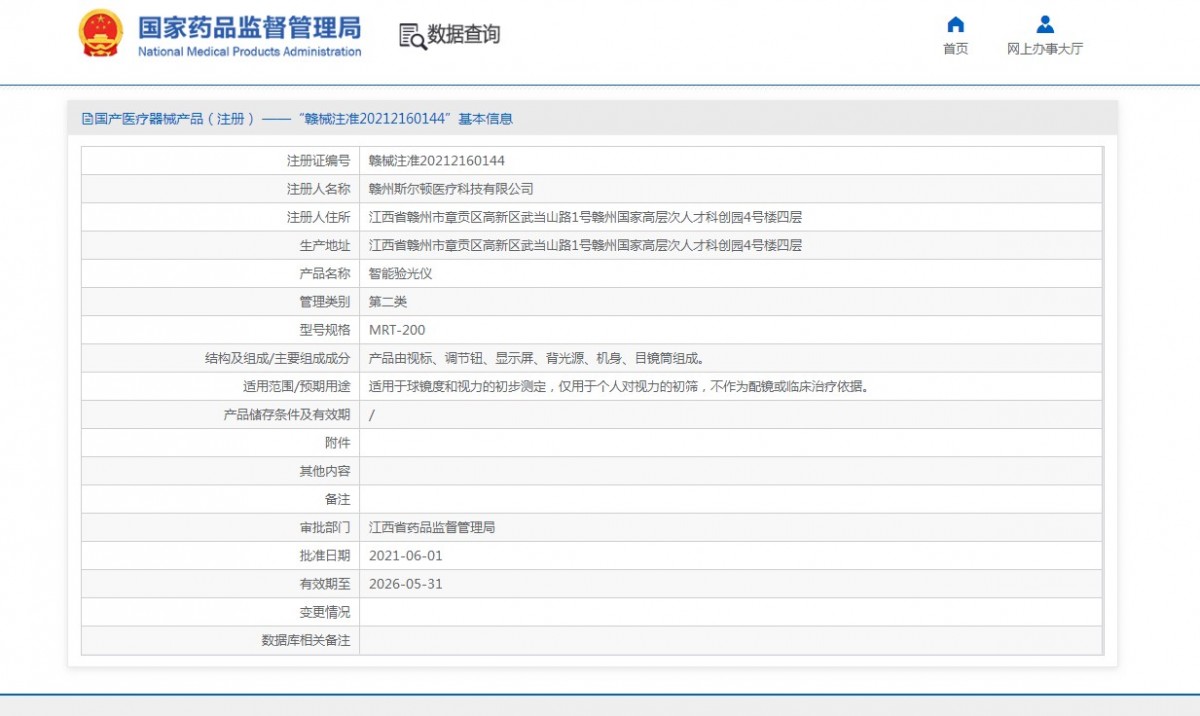
Task: Click the user icon for 网上办事大厅
Action: click(x=1044, y=25)
